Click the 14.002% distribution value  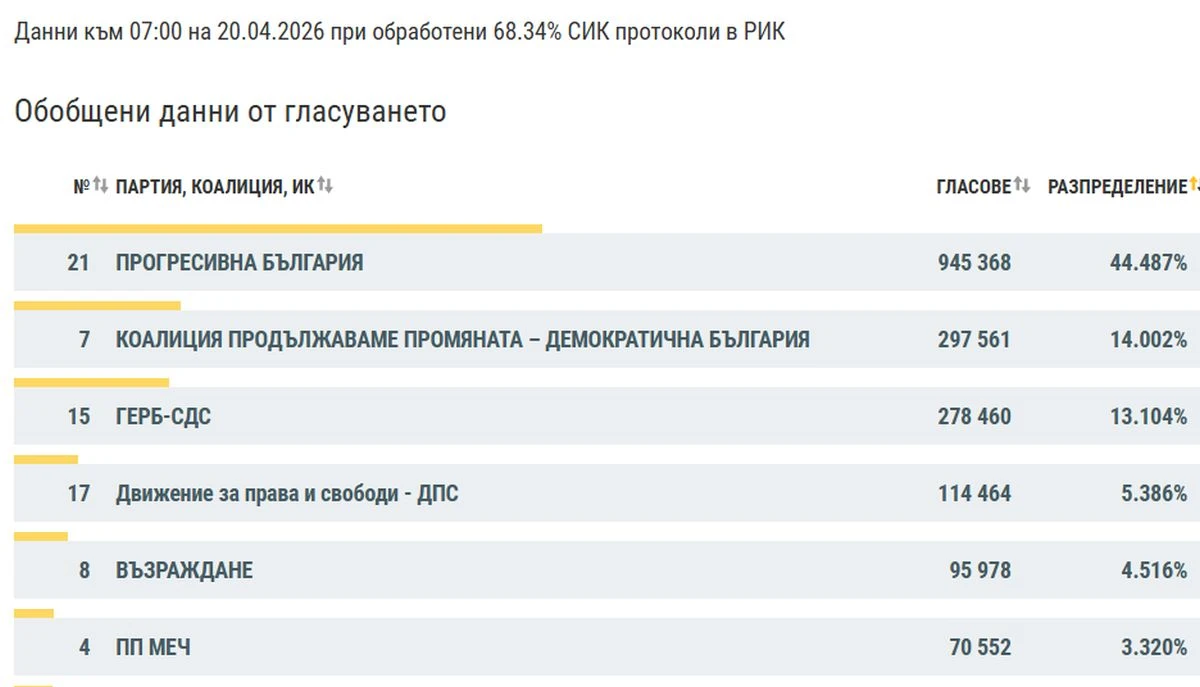pyautogui.click(x=1148, y=340)
